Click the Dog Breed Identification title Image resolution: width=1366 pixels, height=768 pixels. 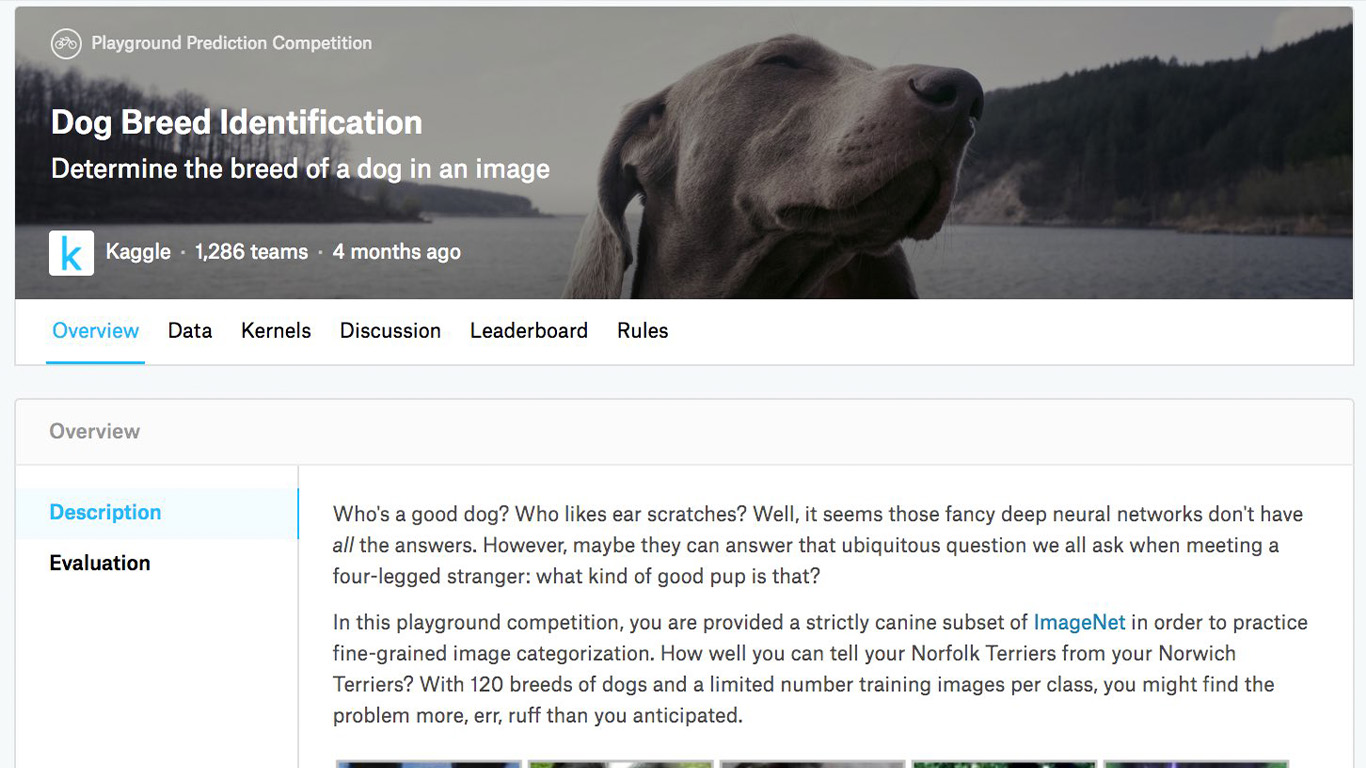click(236, 123)
